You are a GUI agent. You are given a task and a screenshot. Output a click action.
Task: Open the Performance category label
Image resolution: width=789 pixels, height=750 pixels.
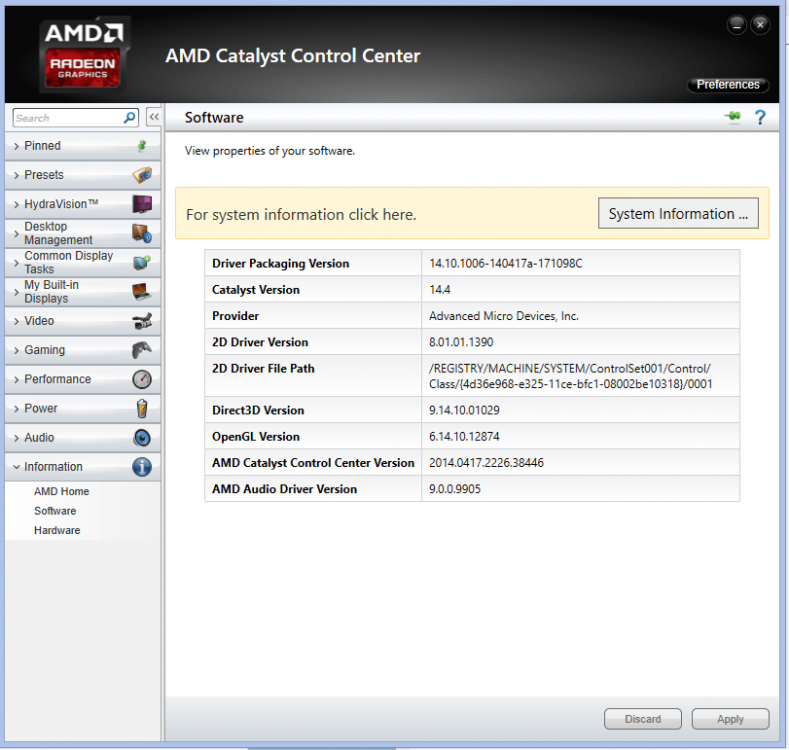[58, 379]
